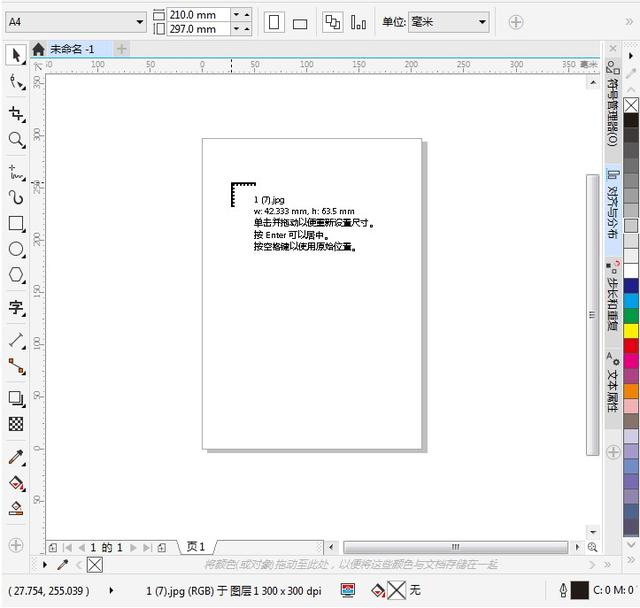The image size is (640, 608).
Task: Select the Zoom magnifier tool
Action: [x=16, y=140]
